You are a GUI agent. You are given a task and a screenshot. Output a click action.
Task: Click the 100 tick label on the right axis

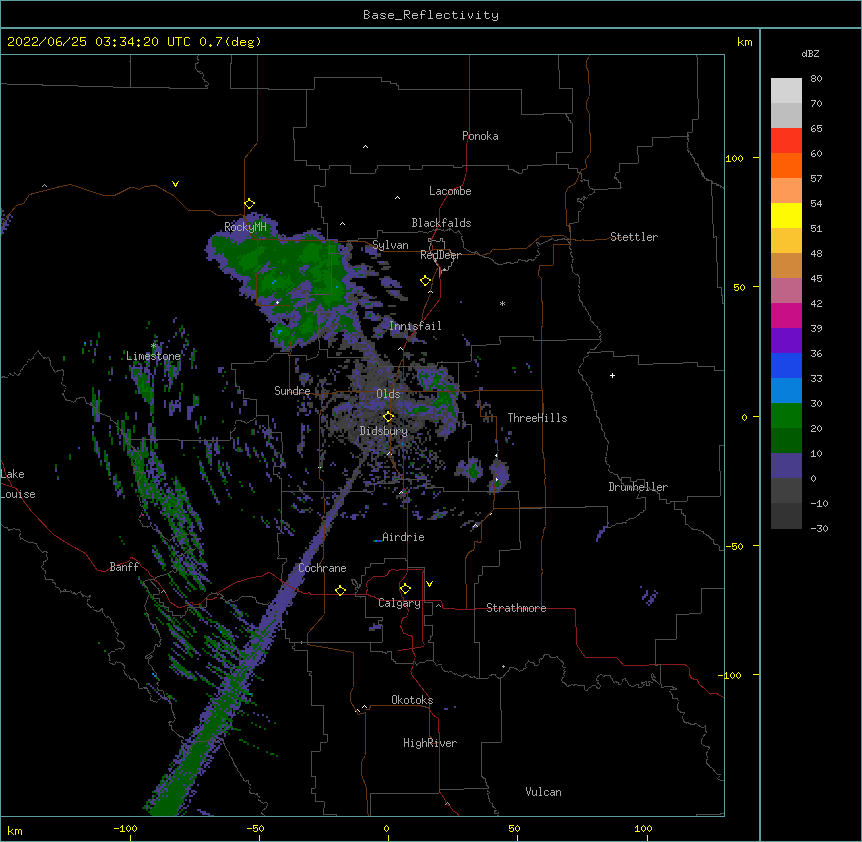pyautogui.click(x=734, y=158)
